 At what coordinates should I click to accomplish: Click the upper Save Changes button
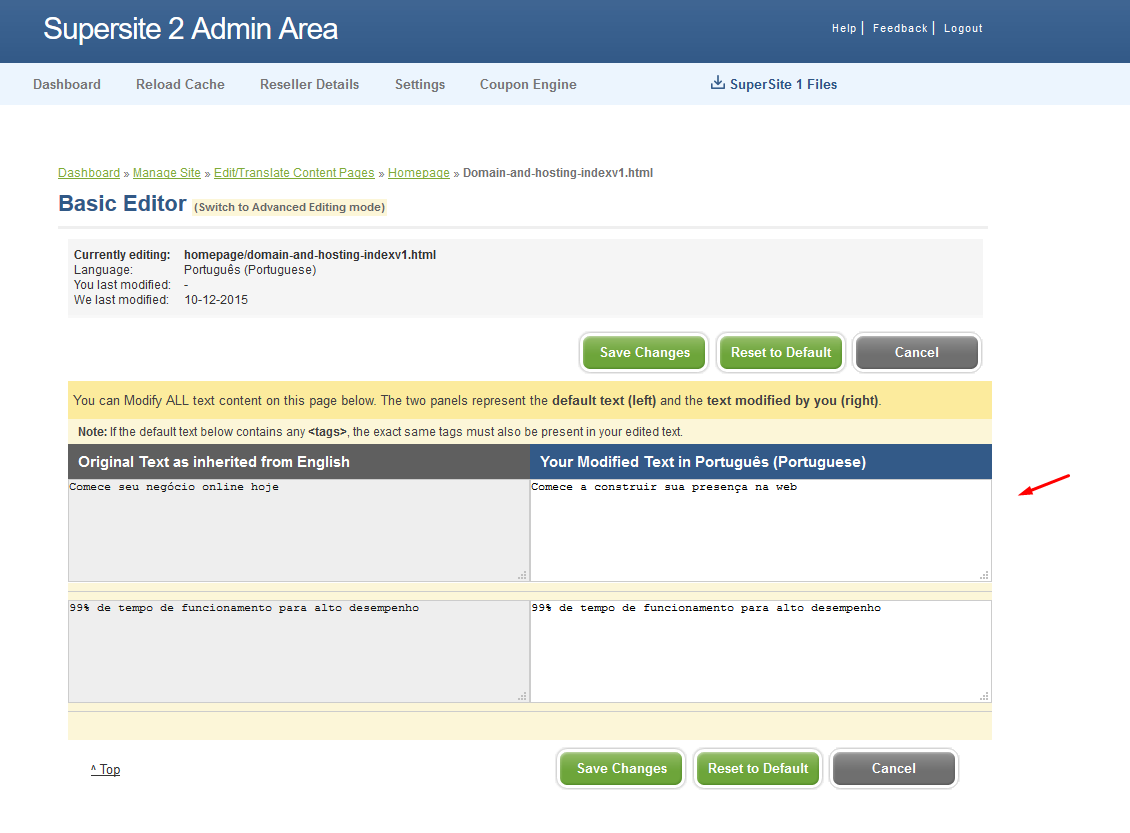[x=644, y=352]
